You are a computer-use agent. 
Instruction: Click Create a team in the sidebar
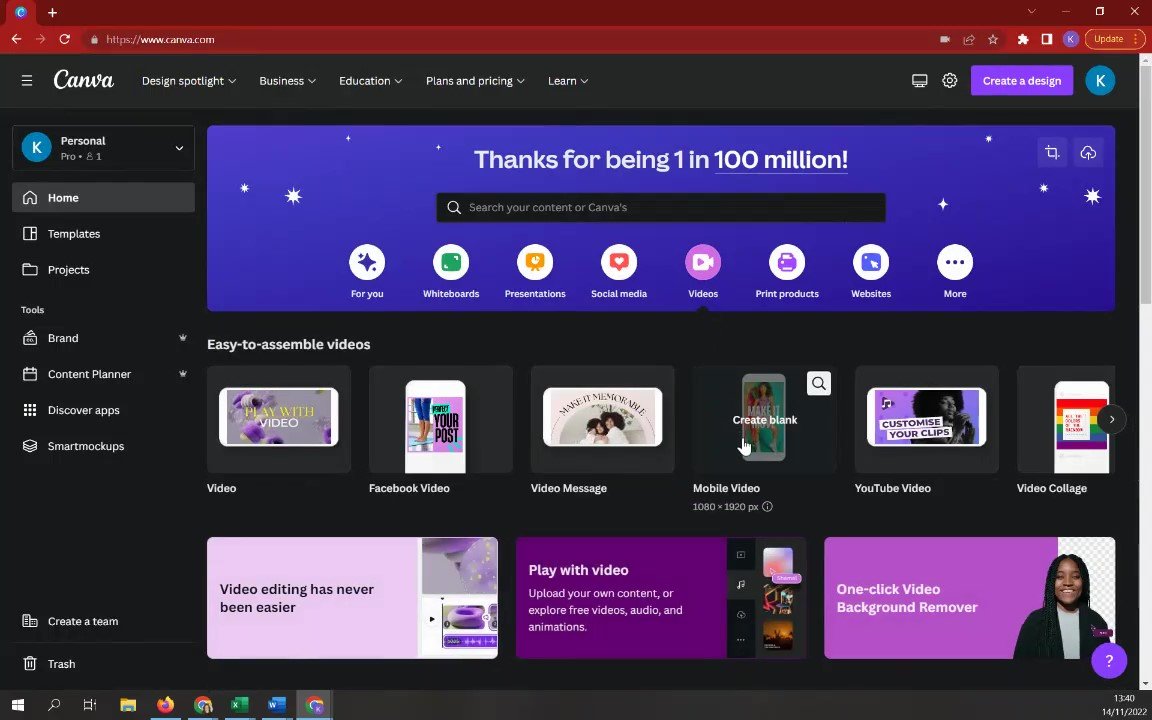(104, 622)
